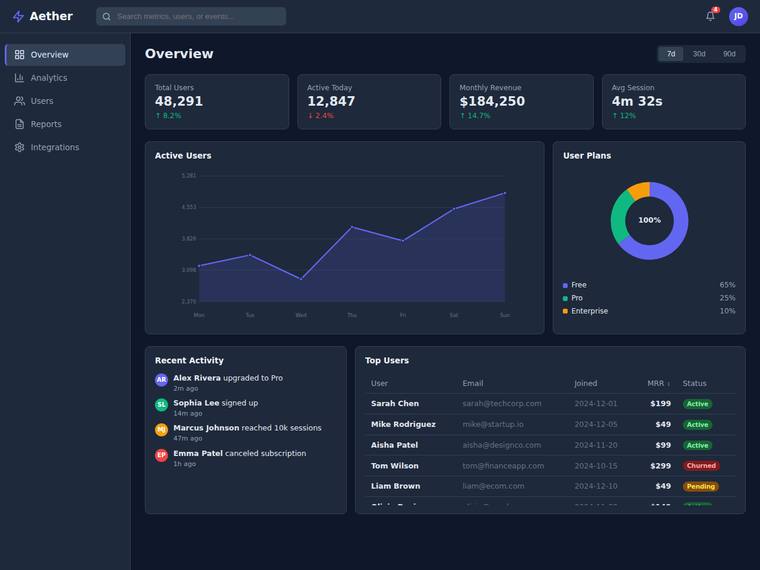Screen dimensions: 760x570
Task: Click the donut chart 100% center
Action: [x=649, y=220]
